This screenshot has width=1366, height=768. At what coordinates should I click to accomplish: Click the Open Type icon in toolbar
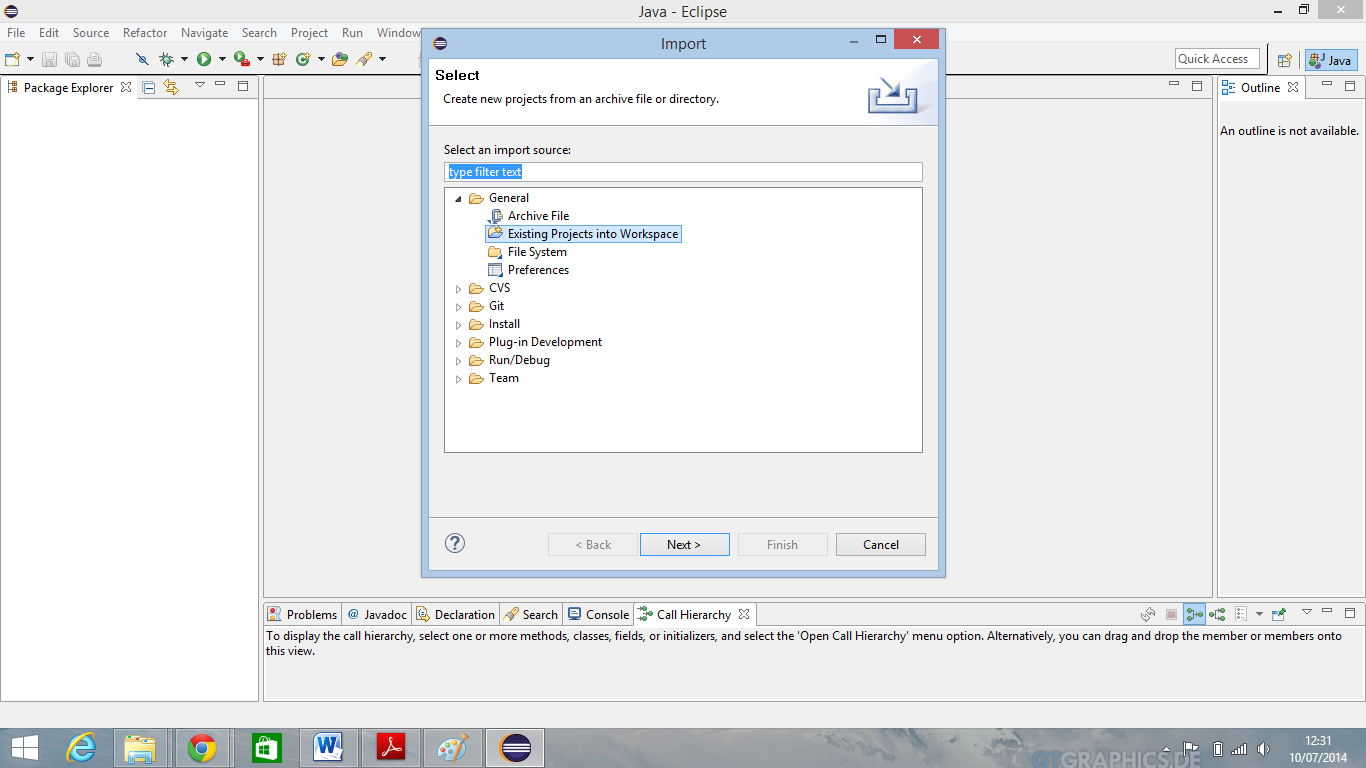(340, 60)
